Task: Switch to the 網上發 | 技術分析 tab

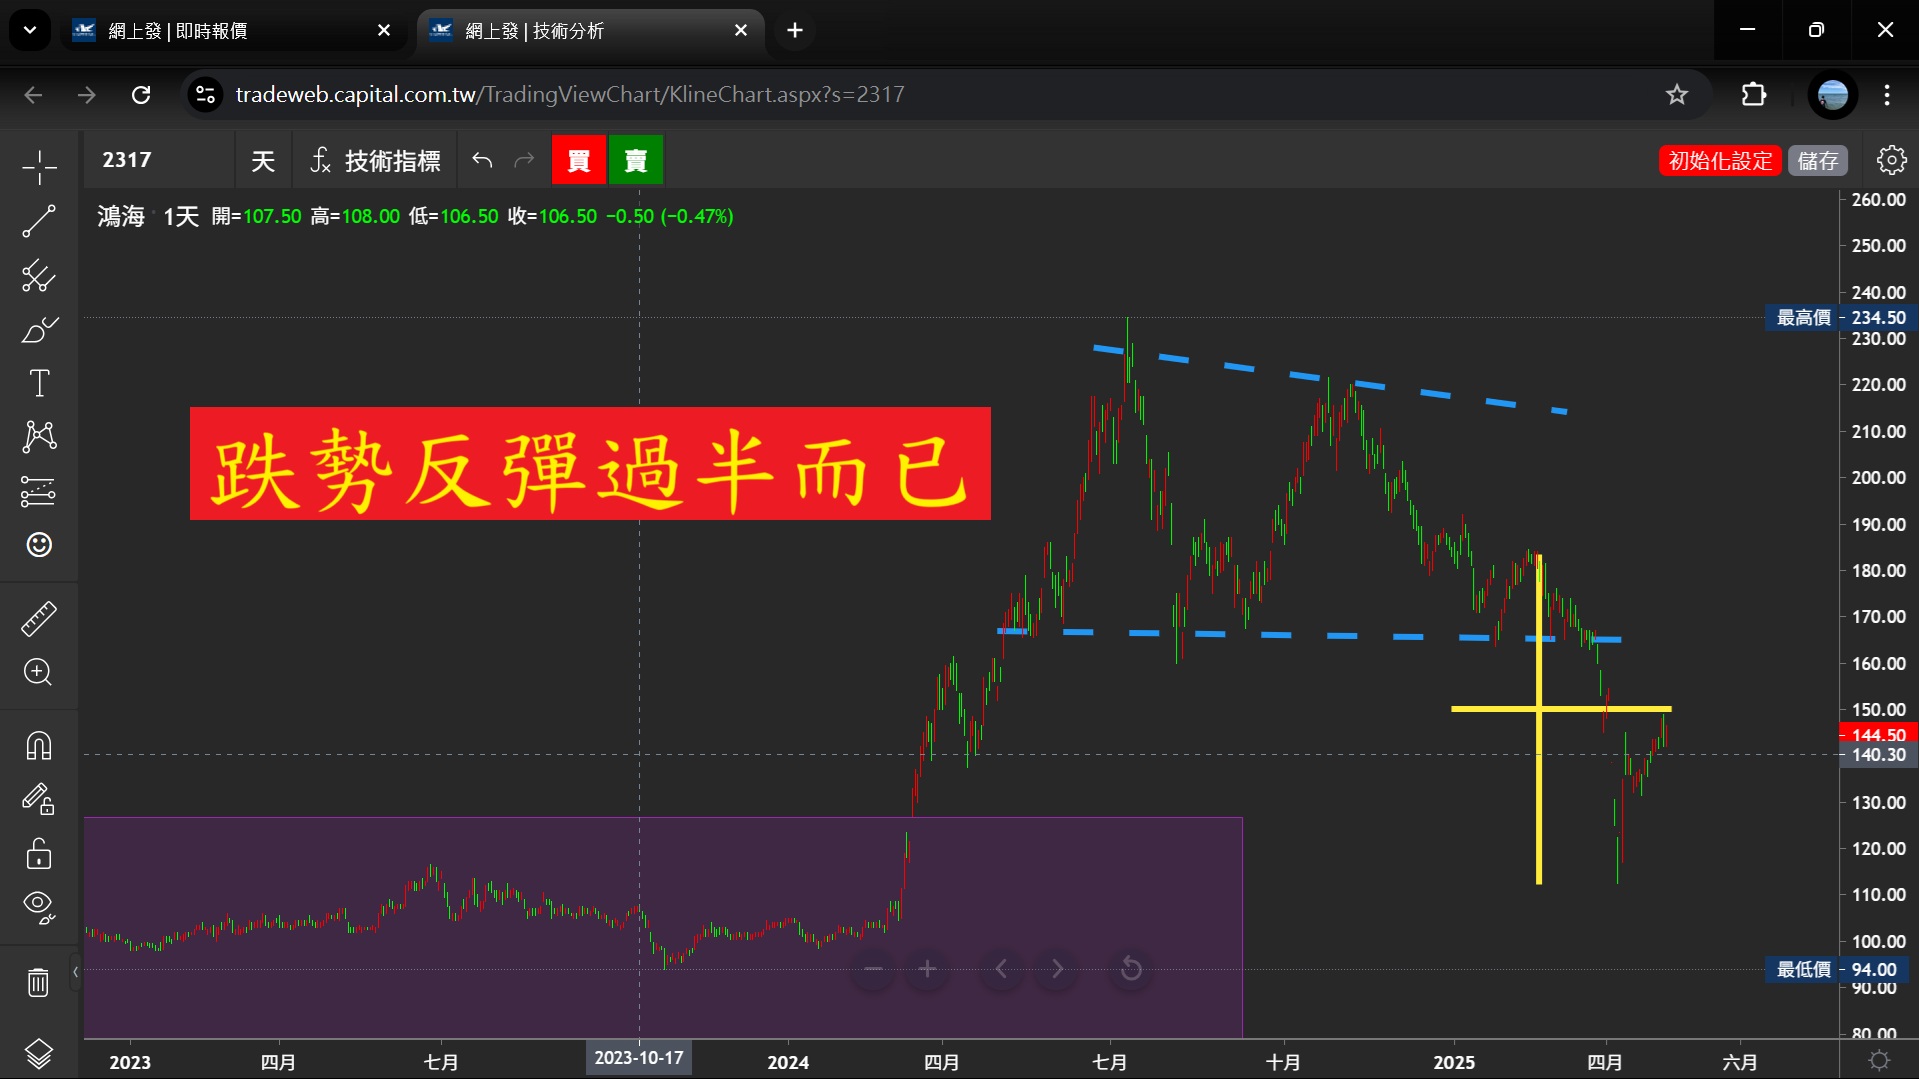Action: (x=590, y=31)
